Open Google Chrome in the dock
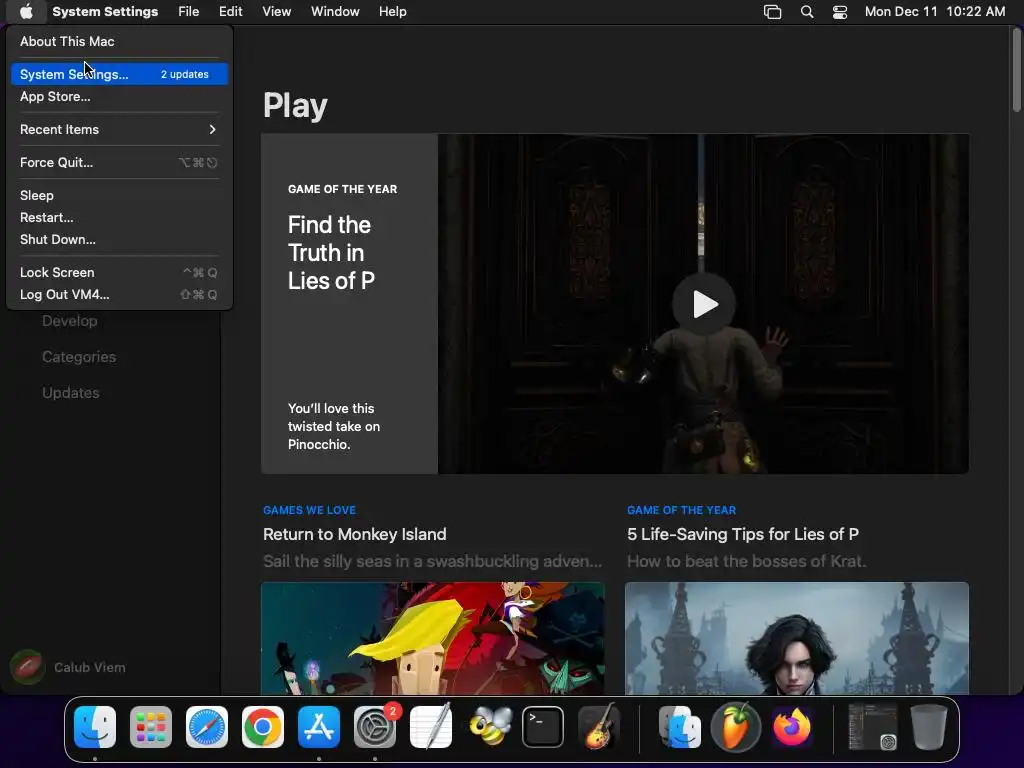This screenshot has width=1024, height=768. 263,727
